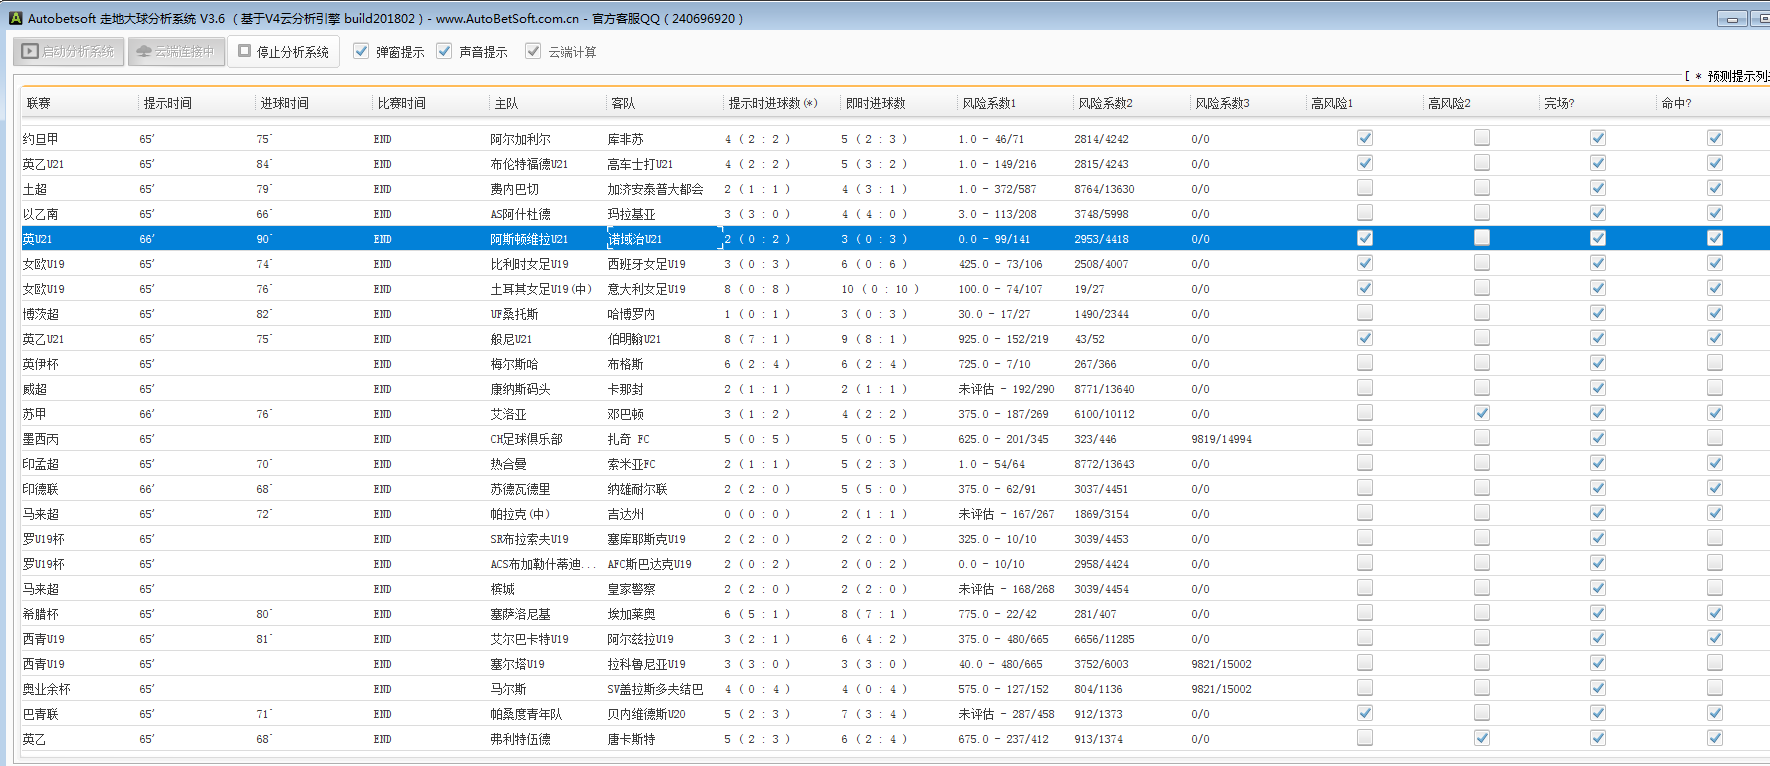Viewport: 1770px width, 766px height.
Task: Toggle the 弹窗提示 popup alert checkbox
Action: pyautogui.click(x=361, y=51)
